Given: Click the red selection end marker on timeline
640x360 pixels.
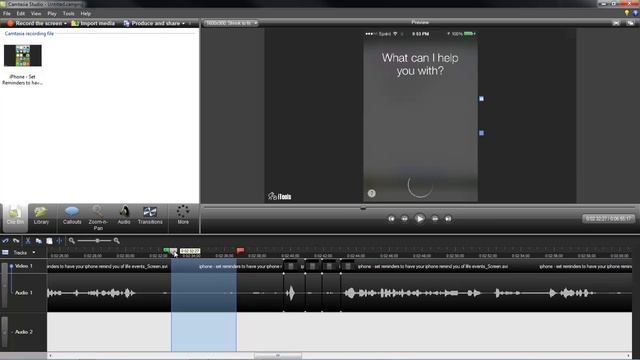Looking at the screenshot, I should (x=240, y=250).
